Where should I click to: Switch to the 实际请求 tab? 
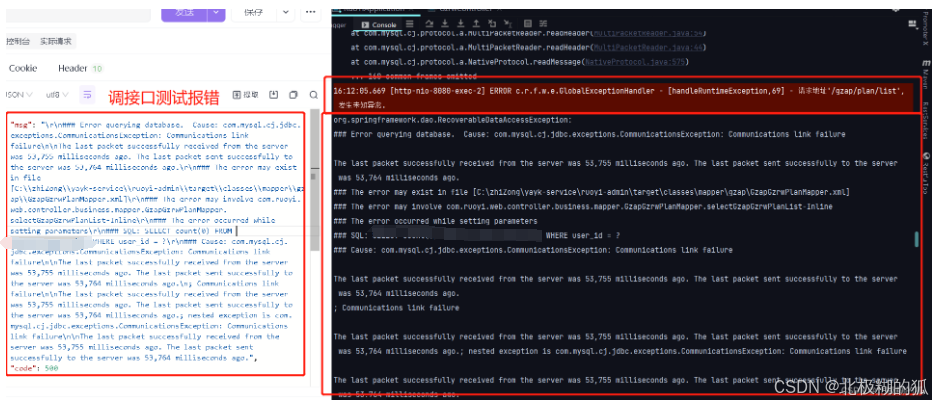click(x=56, y=42)
